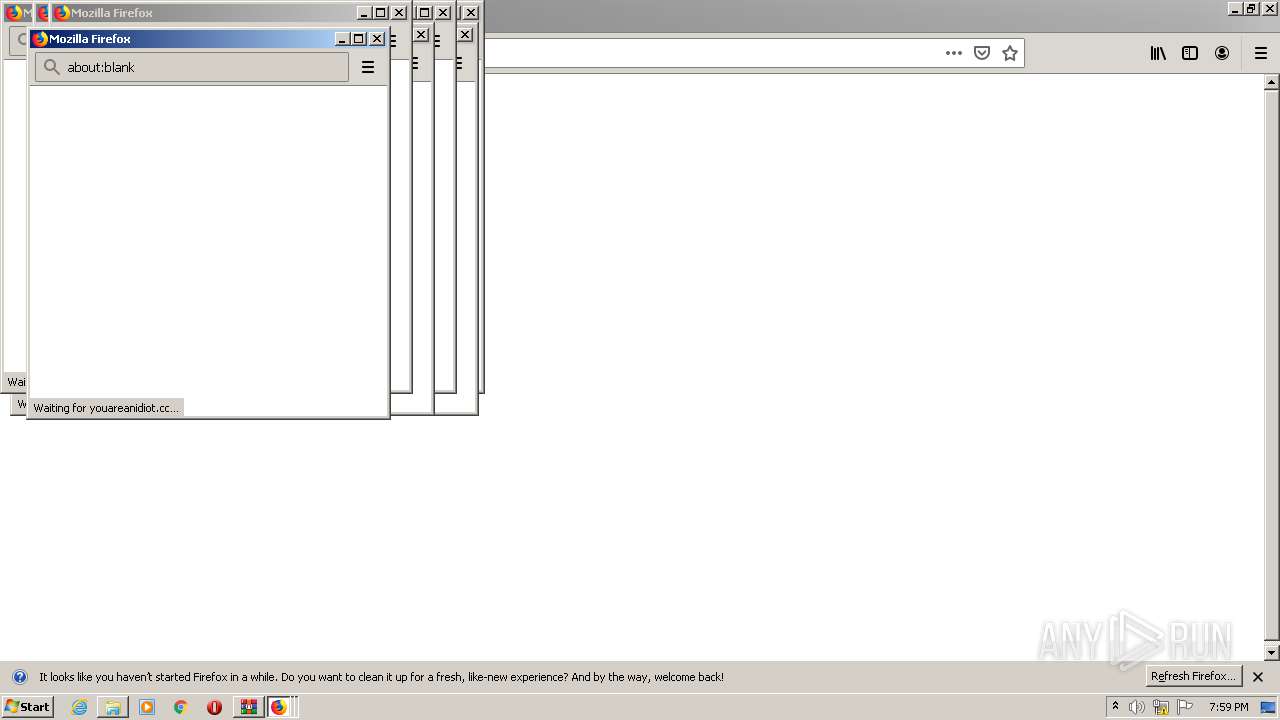The width and height of the screenshot is (1280, 720).
Task: Restore down the main Firefox window
Action: (1251, 9)
